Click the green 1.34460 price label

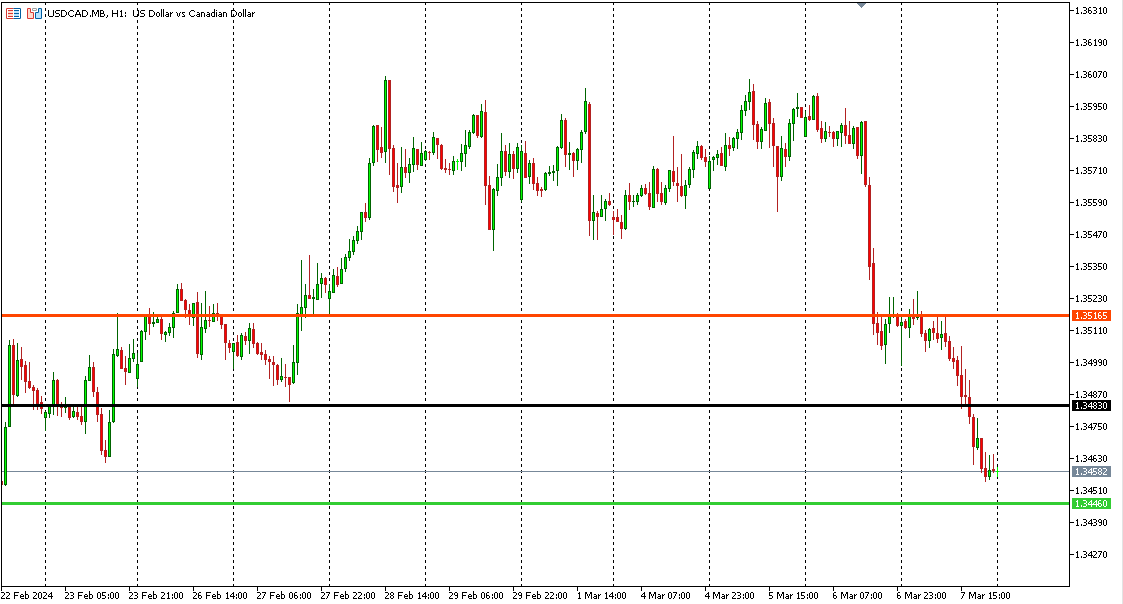coord(1090,503)
